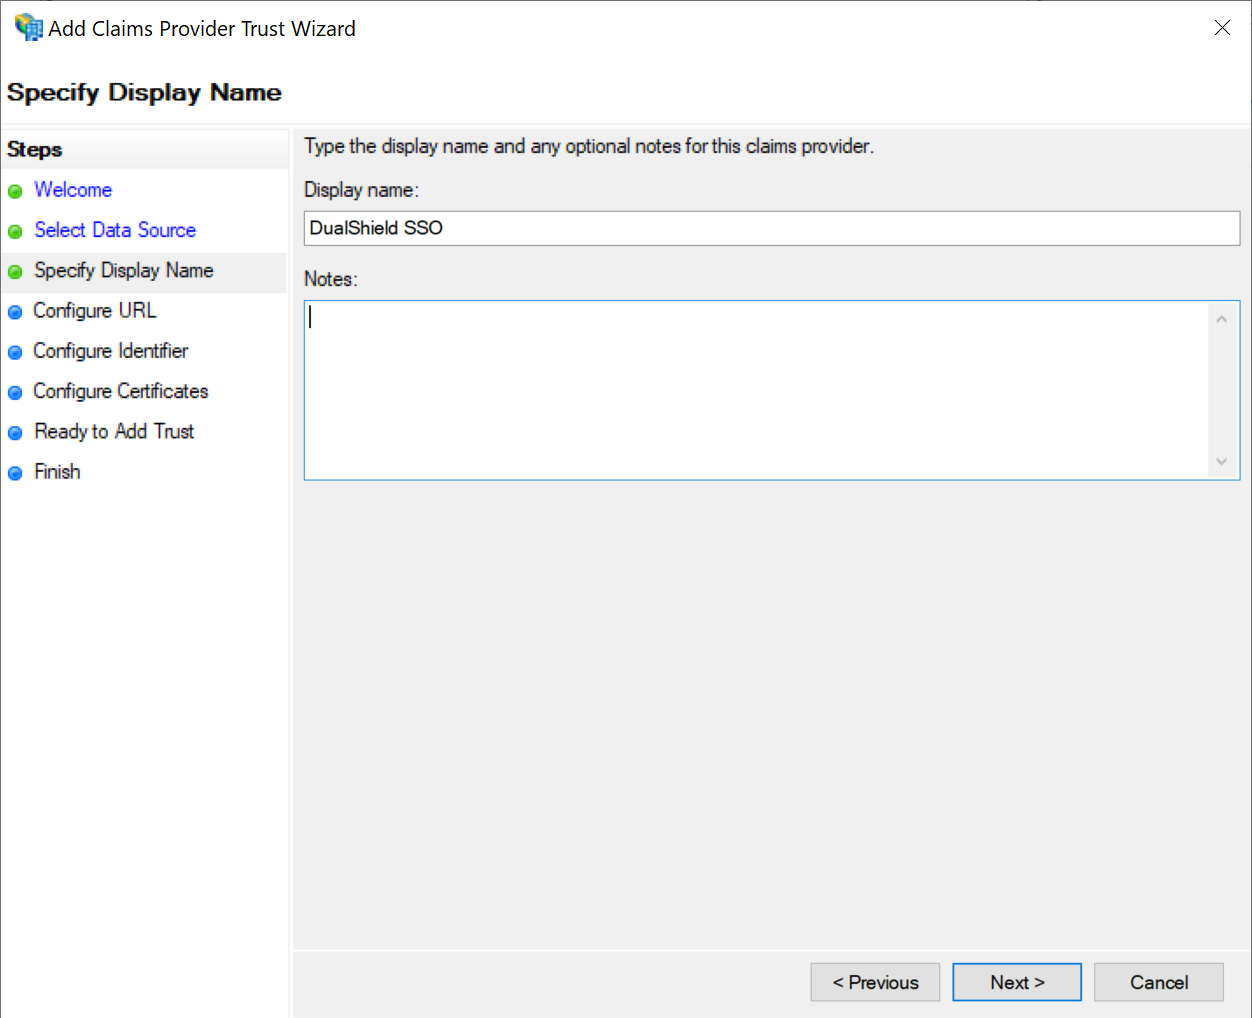Select the Configure URL step

tap(95, 311)
